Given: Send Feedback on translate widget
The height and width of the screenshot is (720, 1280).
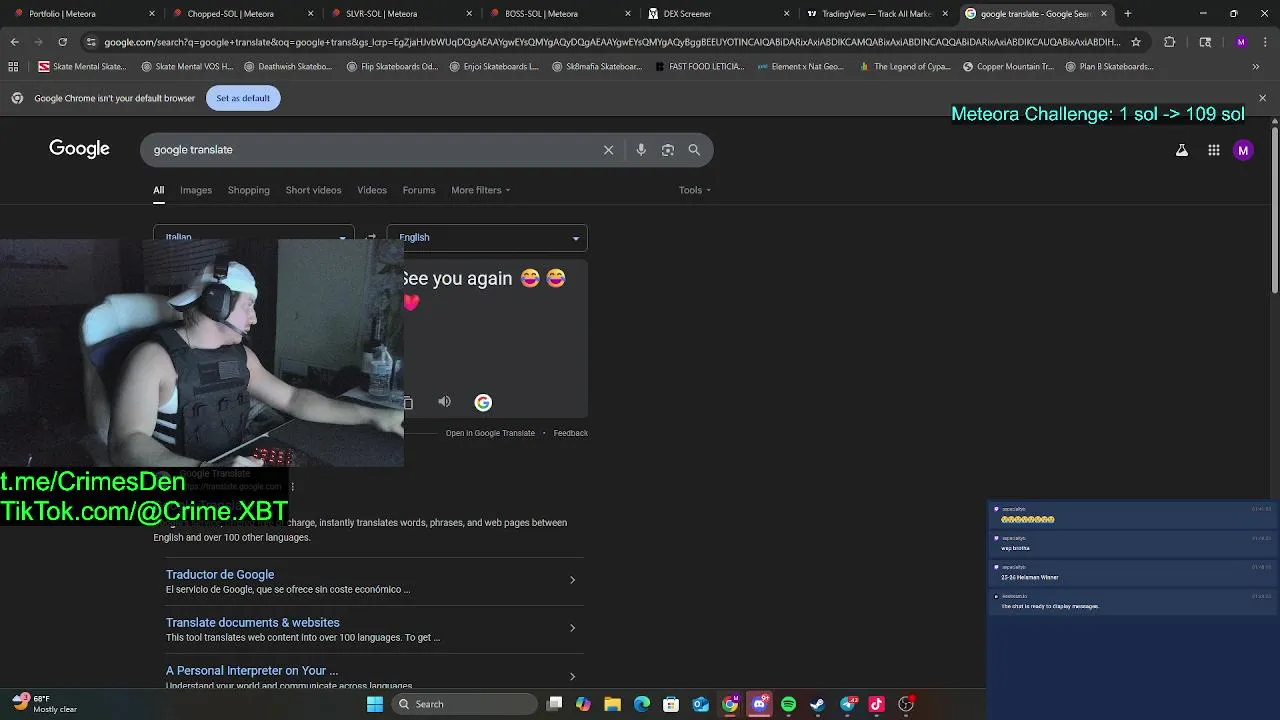Looking at the screenshot, I should click(571, 433).
